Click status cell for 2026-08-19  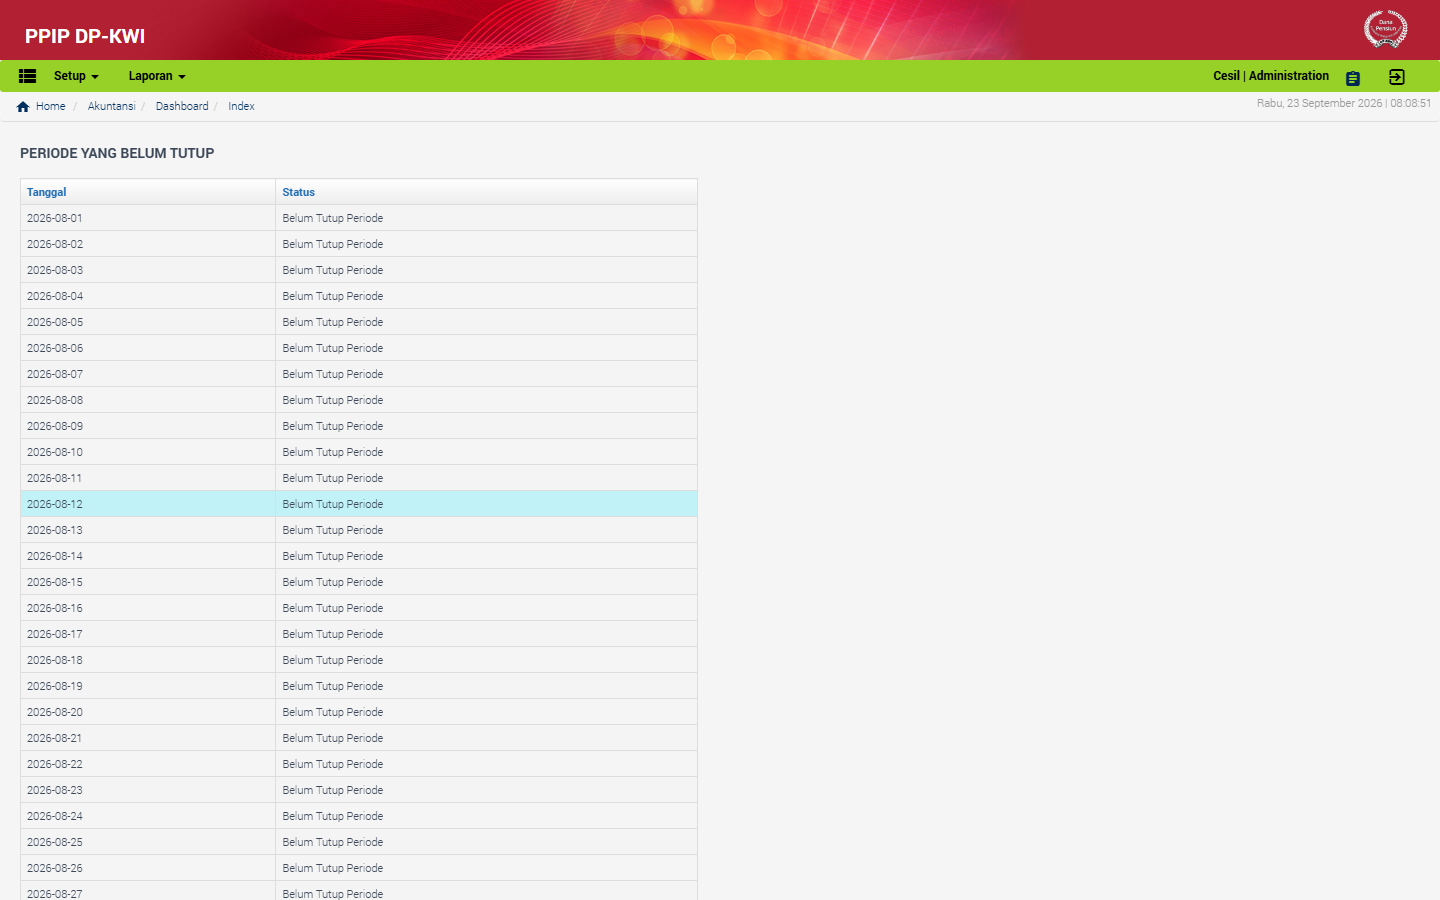coord(486,686)
